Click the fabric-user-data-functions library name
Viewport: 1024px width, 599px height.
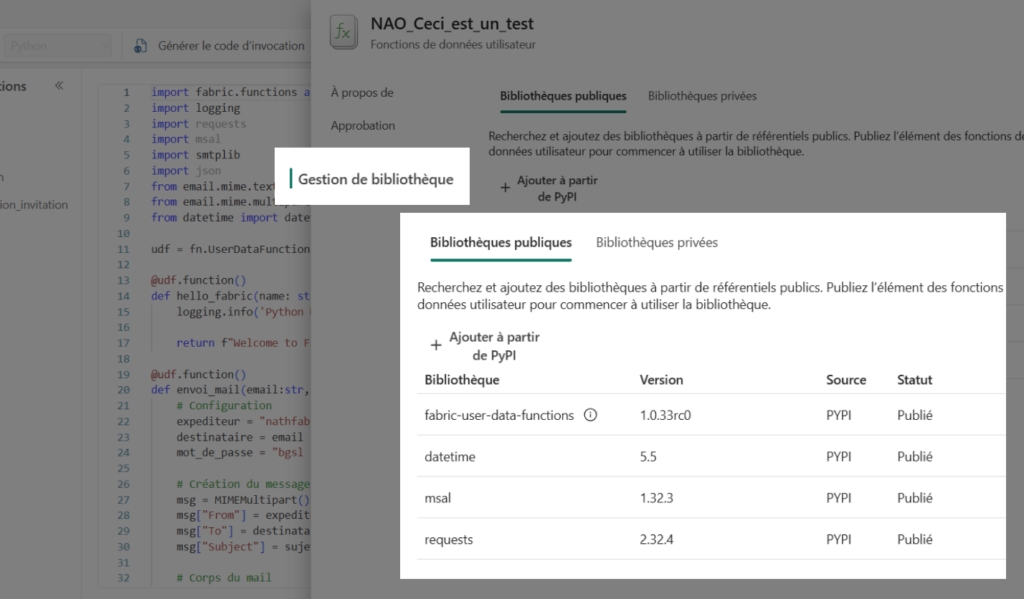[x=499, y=415]
